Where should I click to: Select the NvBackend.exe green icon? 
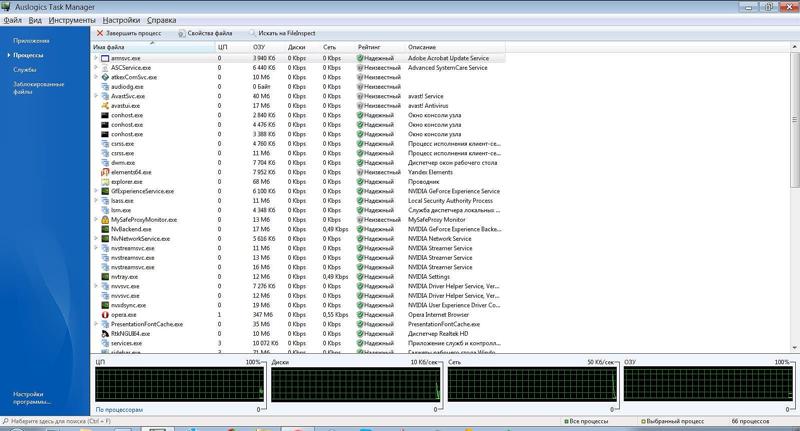coord(105,229)
